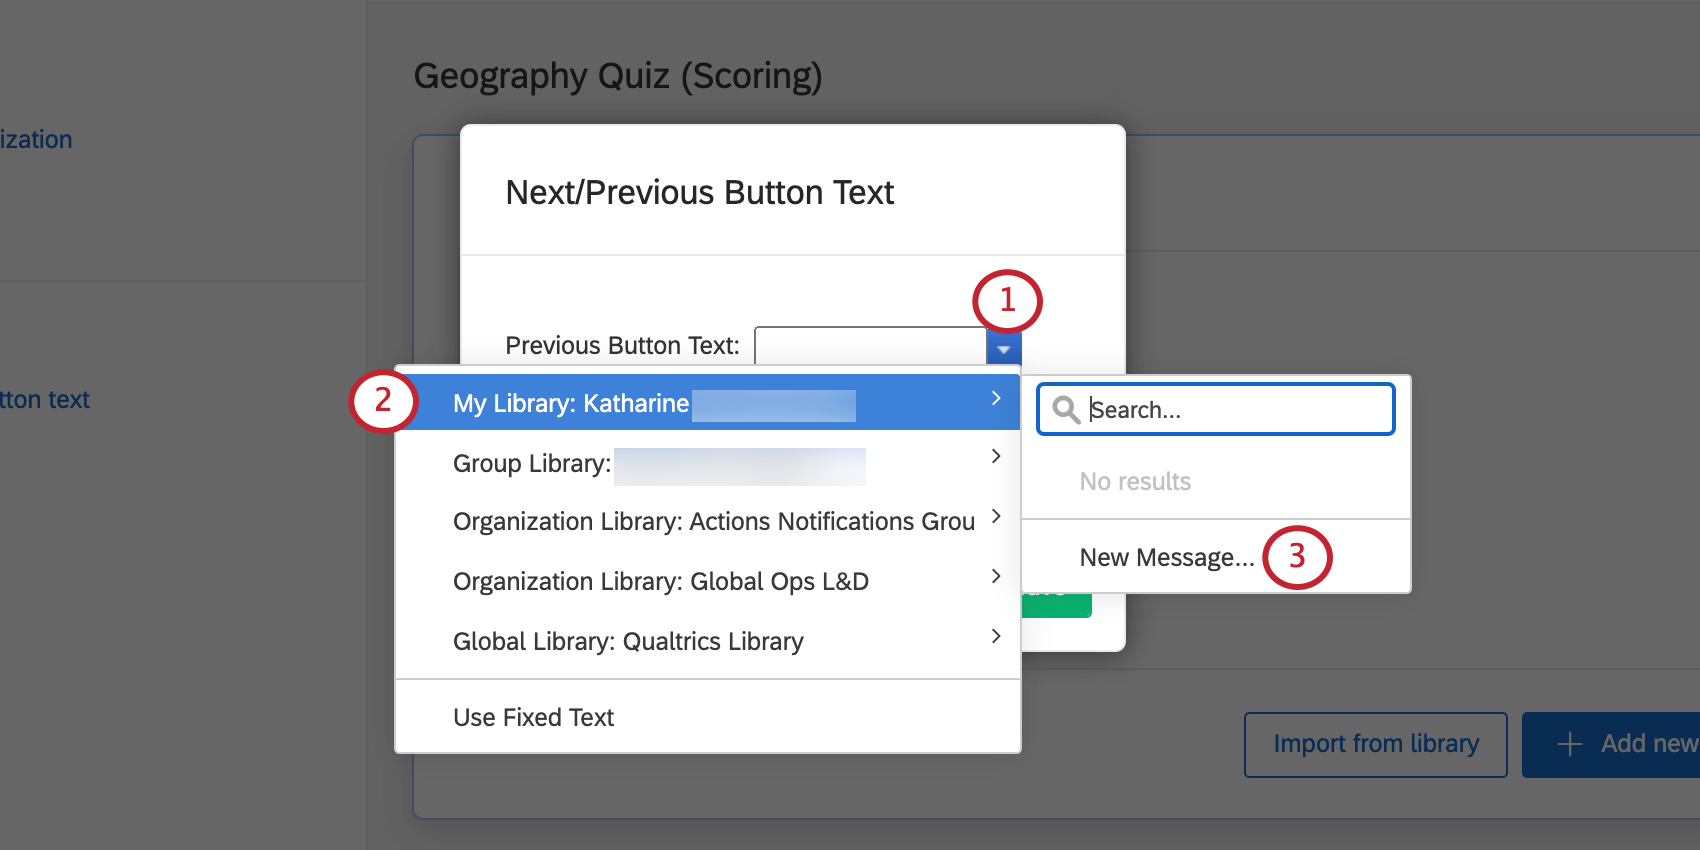The image size is (1700, 850).
Task: Select Organization Library: Global Ops L&D
Action: (660, 582)
